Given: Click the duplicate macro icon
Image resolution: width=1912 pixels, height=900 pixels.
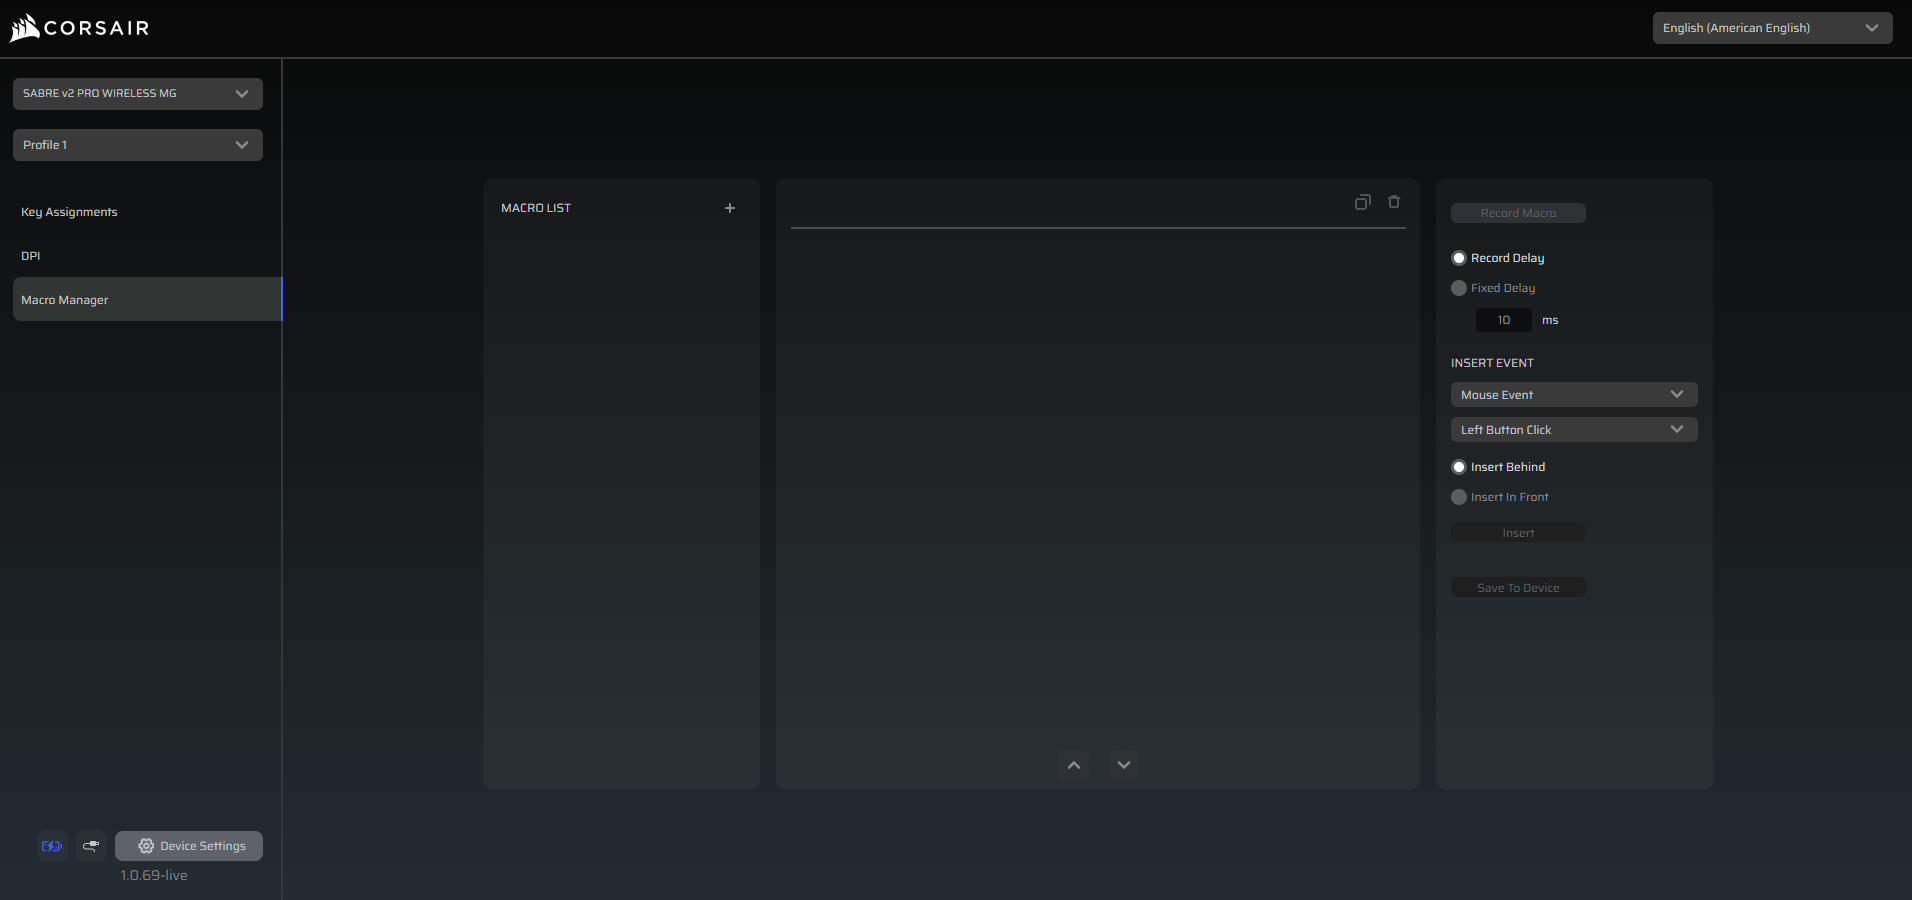Looking at the screenshot, I should click(1362, 202).
